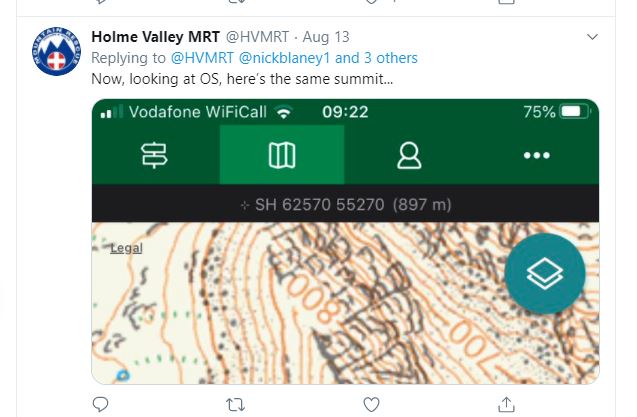Switch to the map tab icon
The width and height of the screenshot is (637, 417).
[282, 155]
